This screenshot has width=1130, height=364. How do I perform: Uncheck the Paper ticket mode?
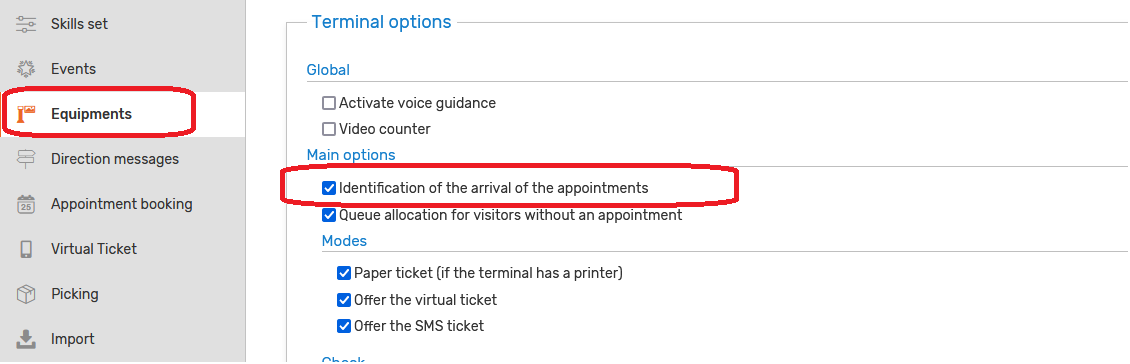point(344,273)
